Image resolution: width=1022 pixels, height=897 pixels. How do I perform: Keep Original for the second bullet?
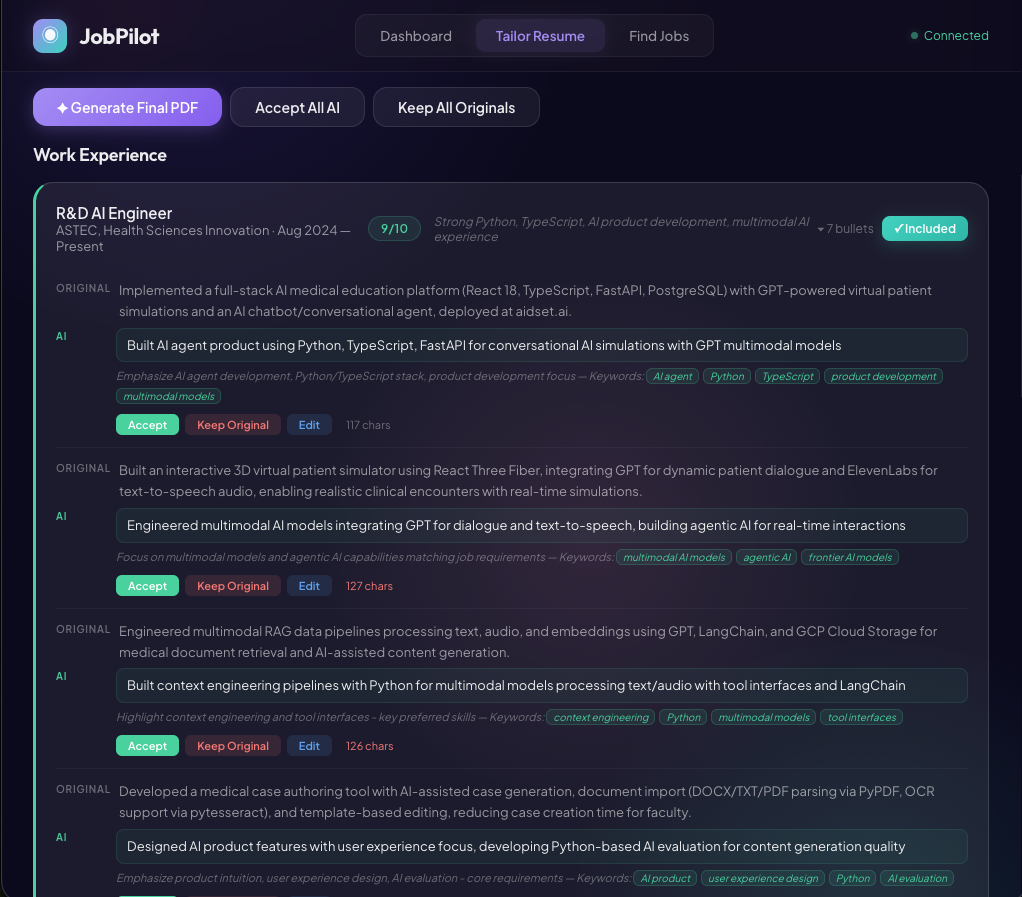(x=232, y=585)
